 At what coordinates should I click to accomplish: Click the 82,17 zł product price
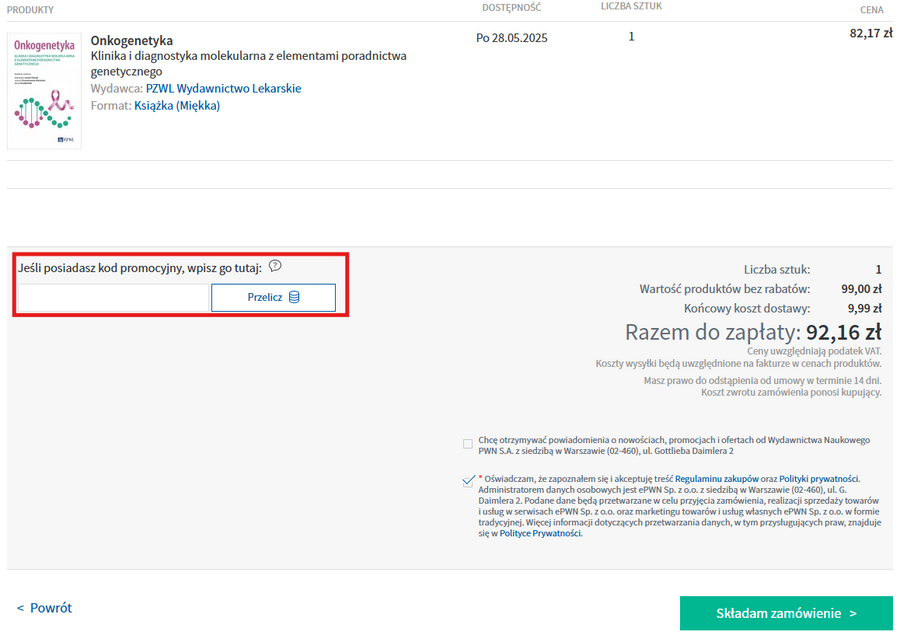pos(864,33)
